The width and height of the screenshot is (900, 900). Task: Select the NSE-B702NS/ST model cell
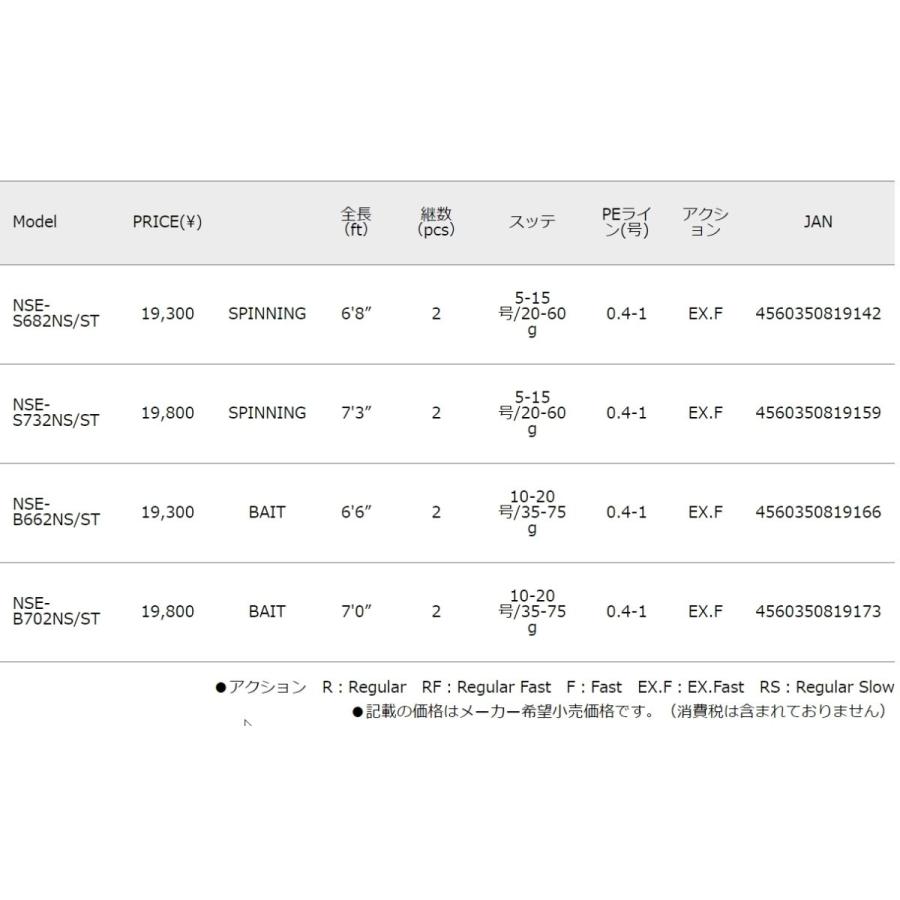click(56, 611)
